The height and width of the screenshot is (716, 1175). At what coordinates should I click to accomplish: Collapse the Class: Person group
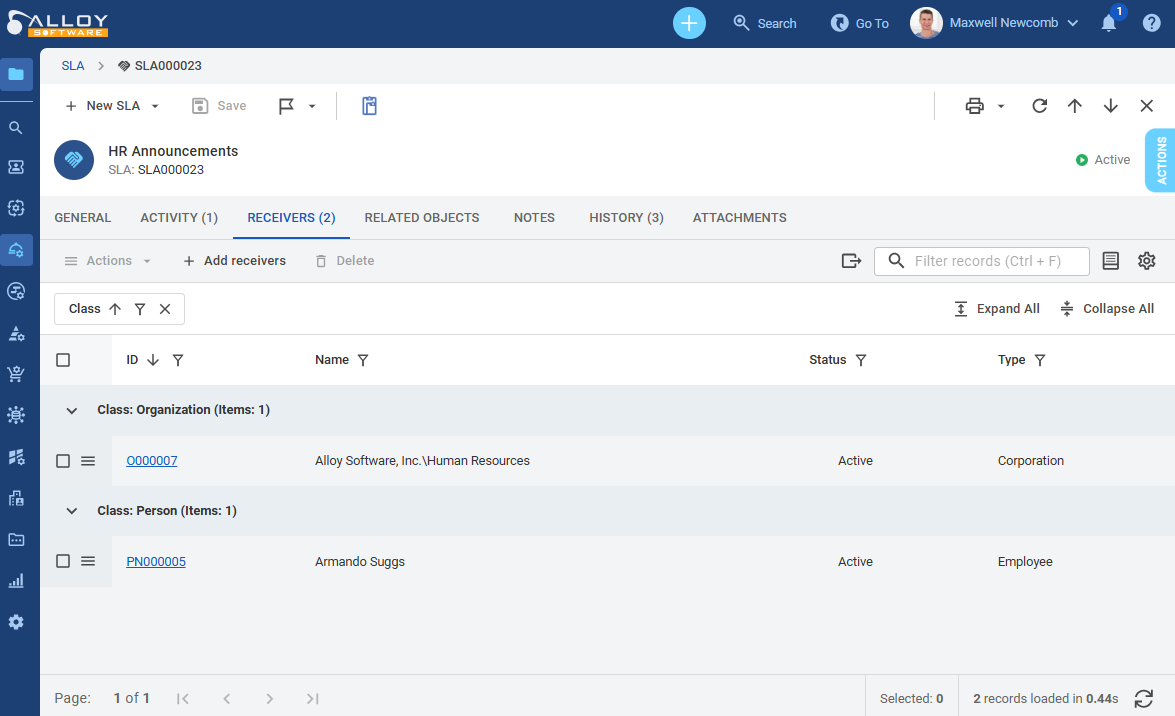pyautogui.click(x=71, y=511)
